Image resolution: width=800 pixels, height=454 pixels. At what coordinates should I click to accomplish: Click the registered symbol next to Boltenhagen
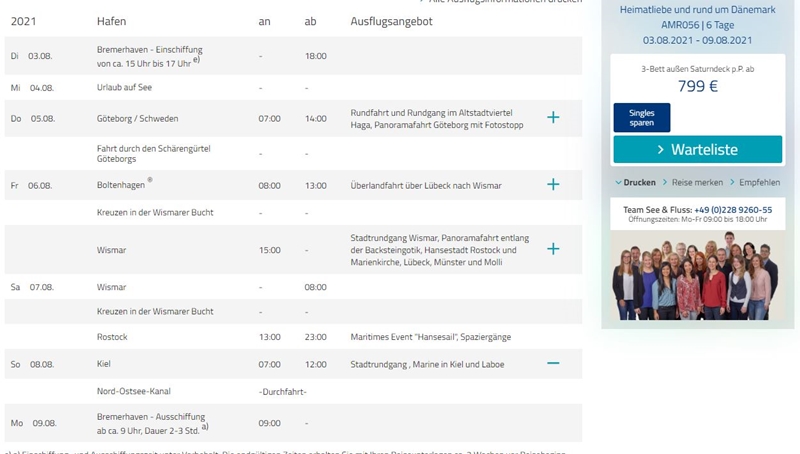(x=150, y=181)
